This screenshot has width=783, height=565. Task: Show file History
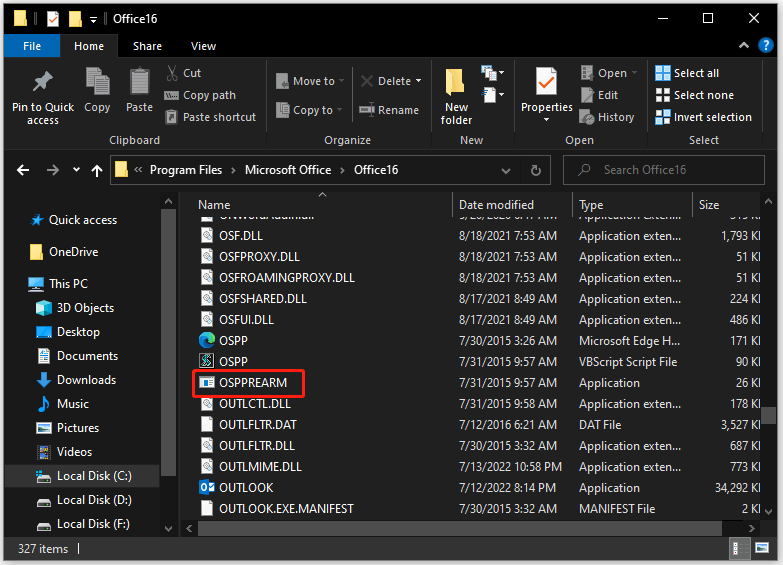(607, 117)
